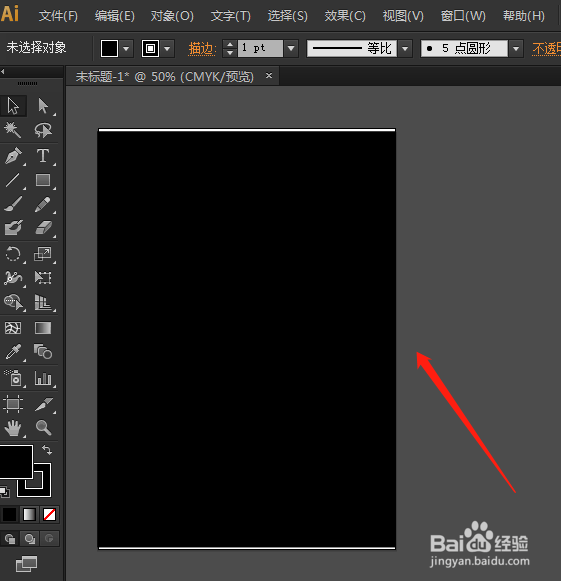561x581 pixels.
Task: Click the 描边 stroke panel link
Action: point(202,49)
